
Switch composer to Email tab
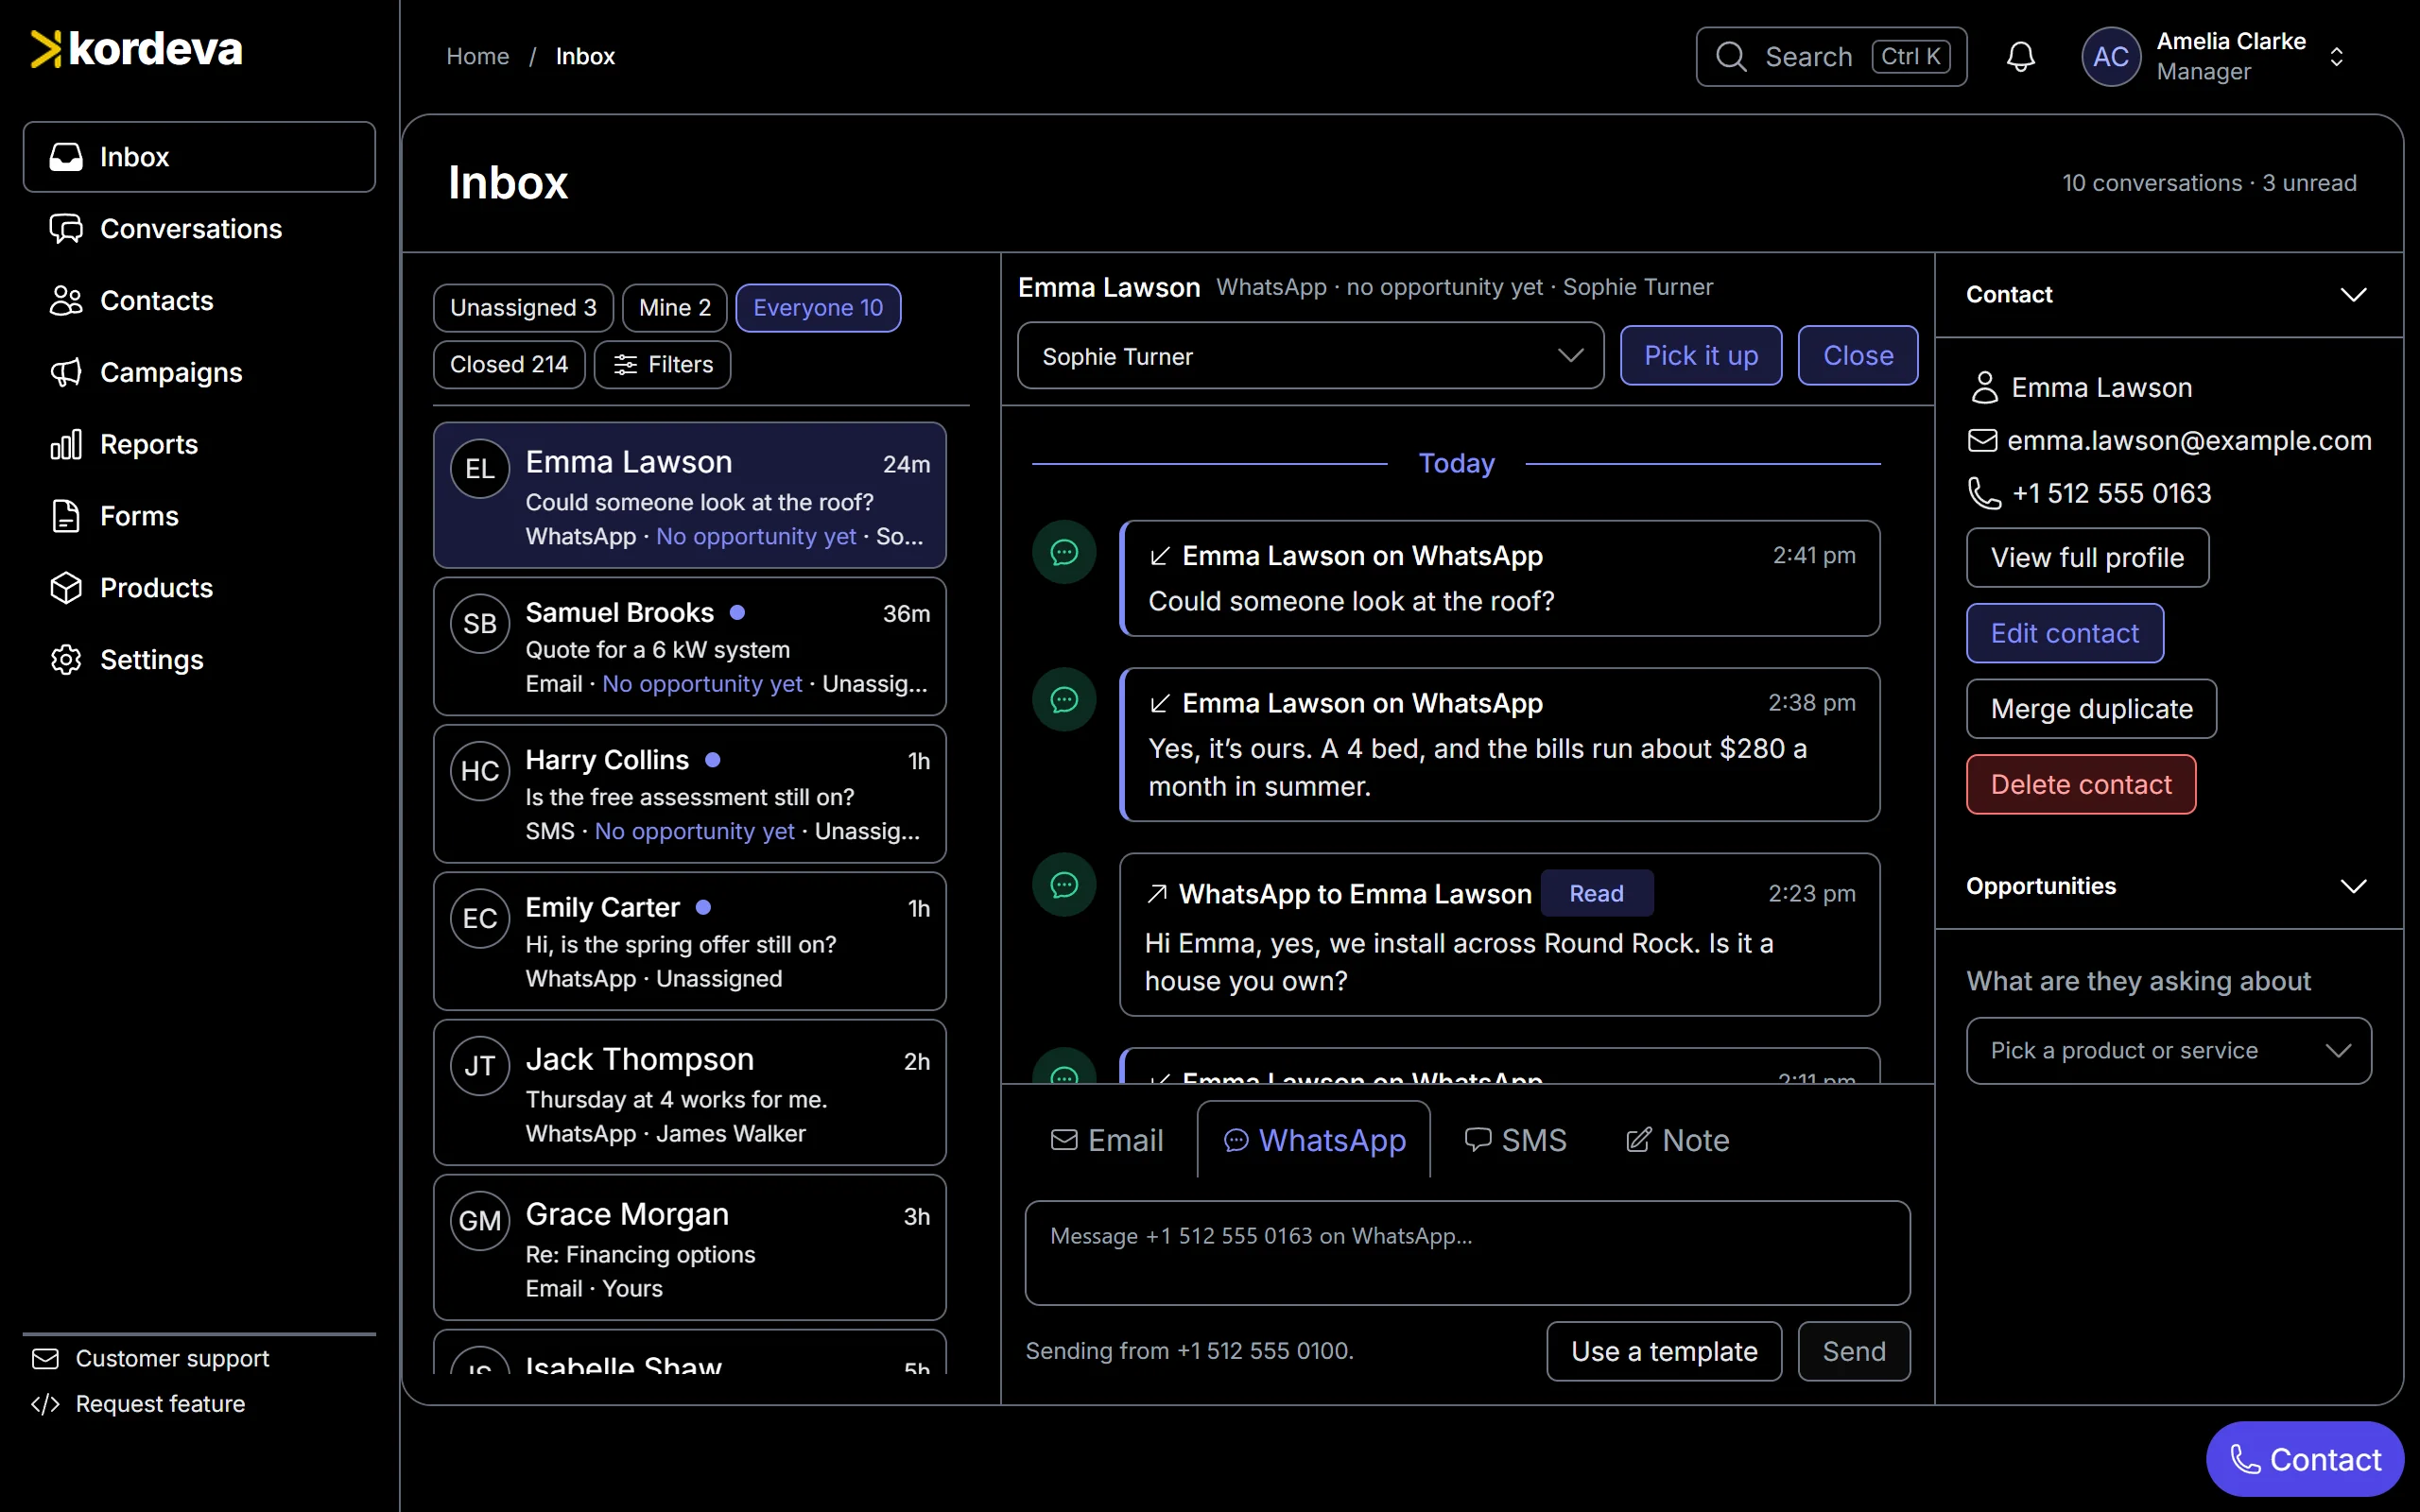click(1107, 1141)
